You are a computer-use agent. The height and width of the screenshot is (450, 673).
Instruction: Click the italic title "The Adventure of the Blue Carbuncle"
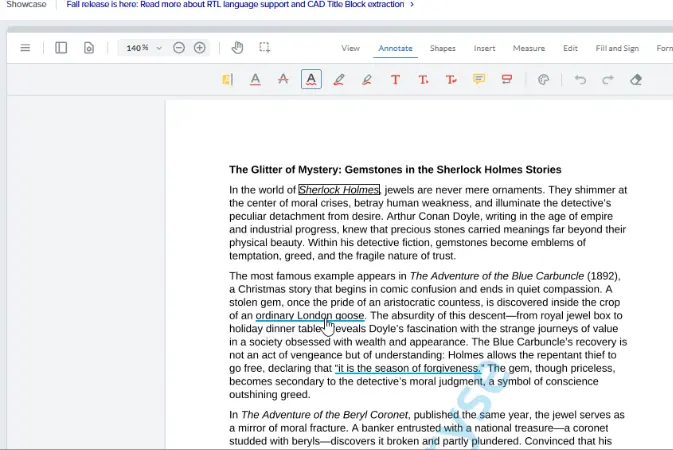497,276
